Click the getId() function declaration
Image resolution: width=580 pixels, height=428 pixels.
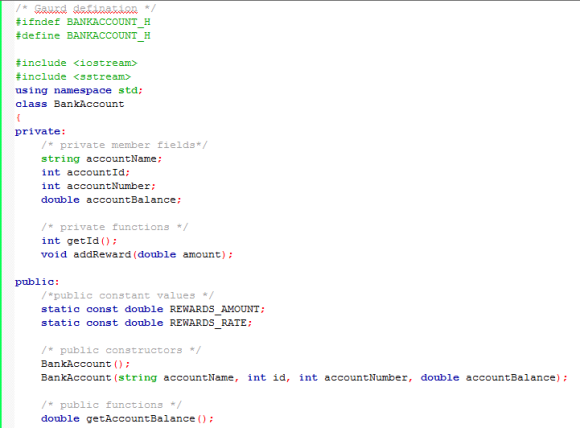[x=79, y=241]
